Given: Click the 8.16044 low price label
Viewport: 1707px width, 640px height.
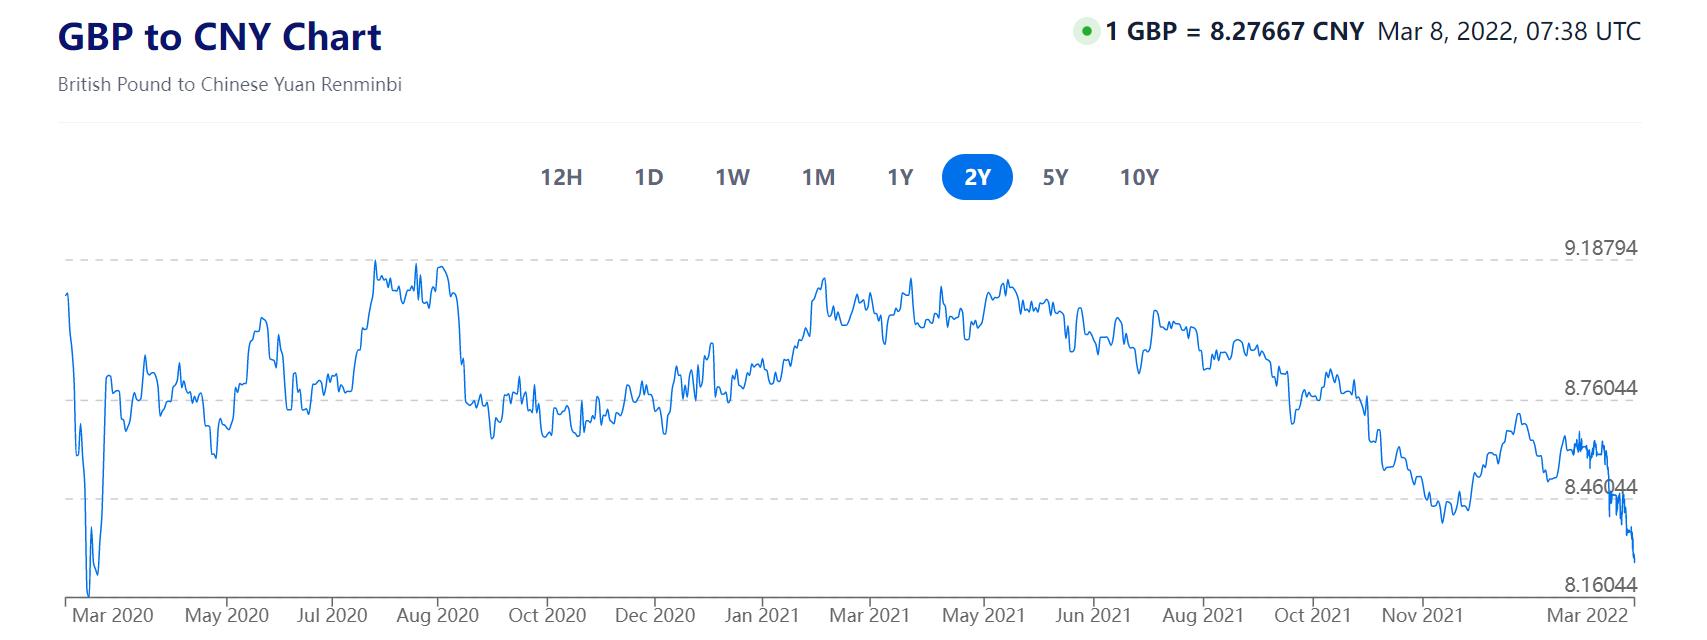Looking at the screenshot, I should point(1600,584).
